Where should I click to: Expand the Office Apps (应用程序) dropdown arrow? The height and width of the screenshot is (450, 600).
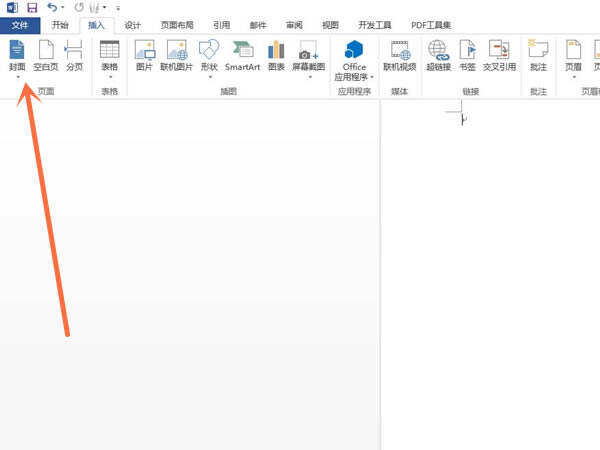click(372, 77)
